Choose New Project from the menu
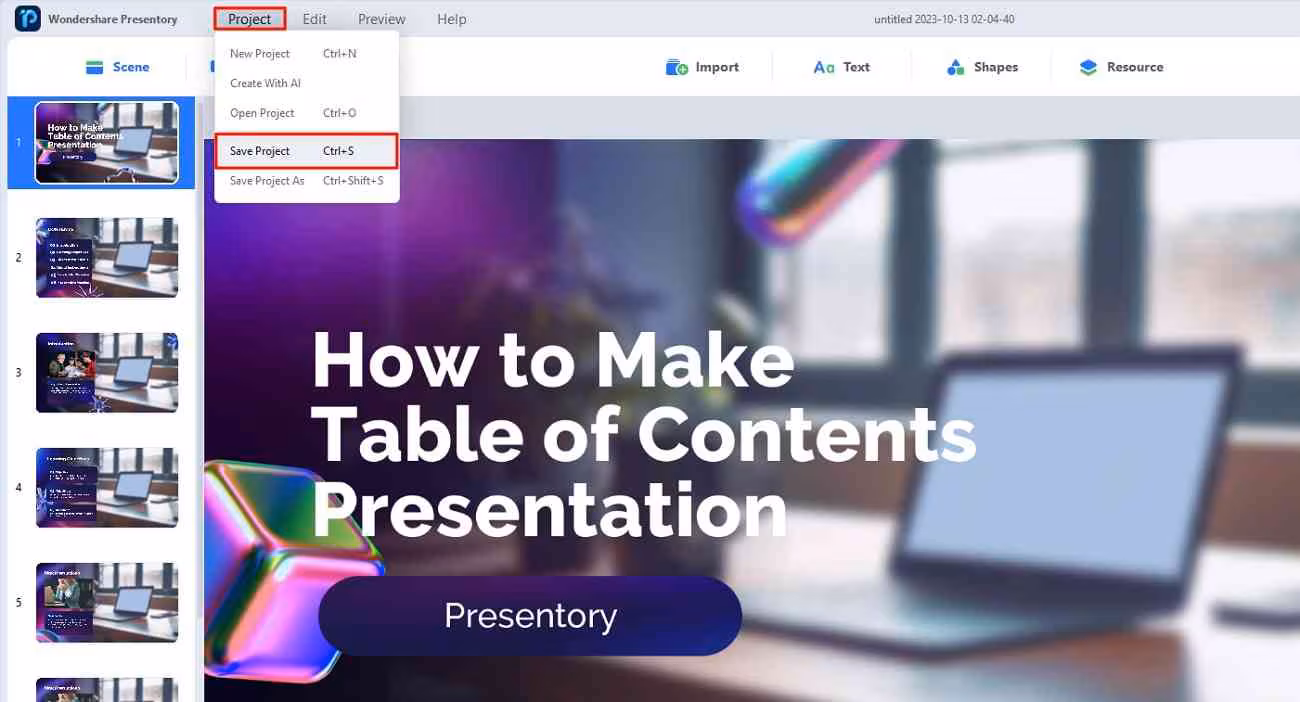 coord(307,54)
